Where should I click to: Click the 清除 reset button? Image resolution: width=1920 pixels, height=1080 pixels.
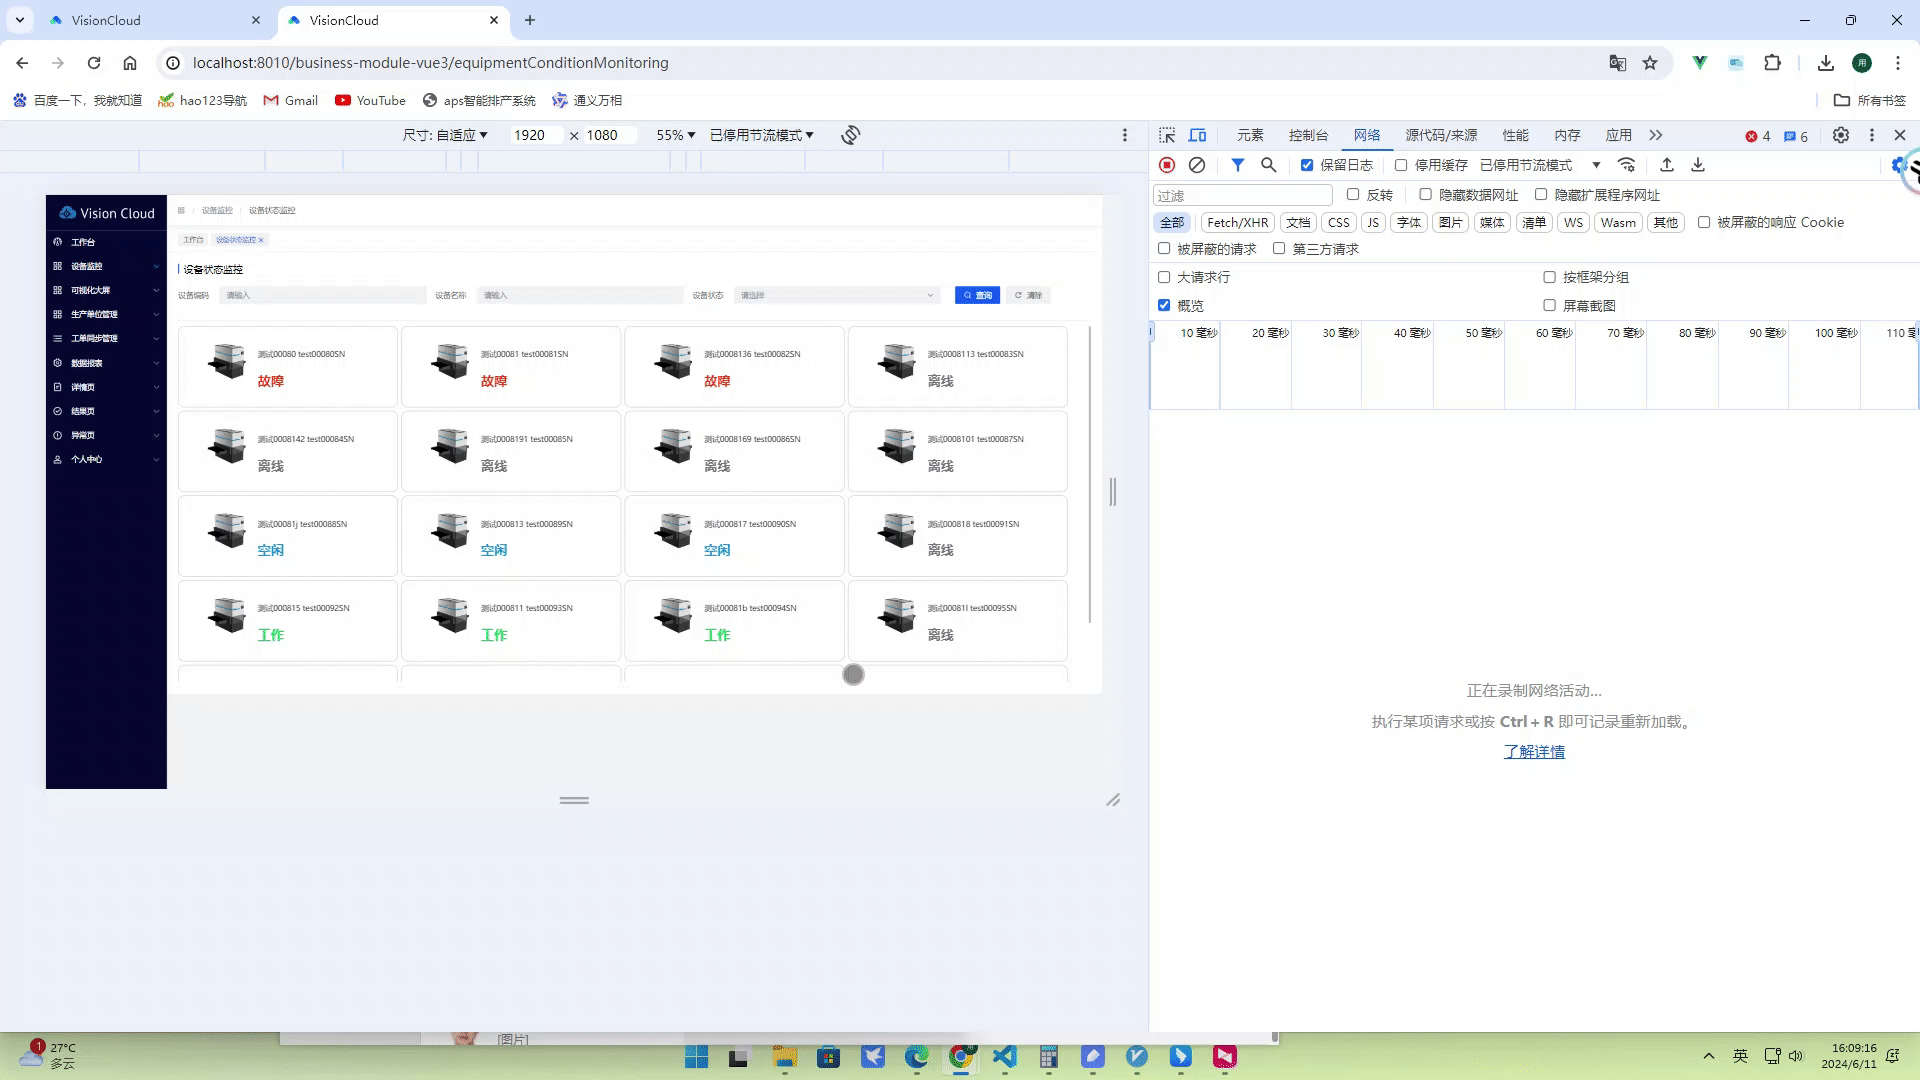(x=1028, y=295)
